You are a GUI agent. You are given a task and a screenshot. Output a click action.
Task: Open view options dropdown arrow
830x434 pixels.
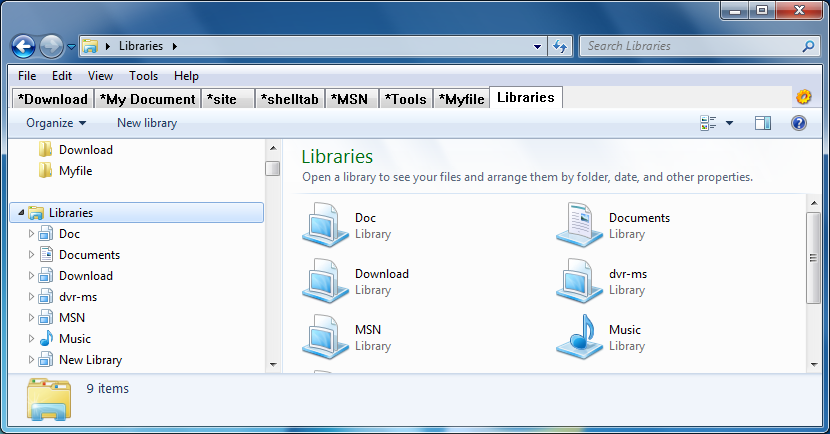point(729,123)
